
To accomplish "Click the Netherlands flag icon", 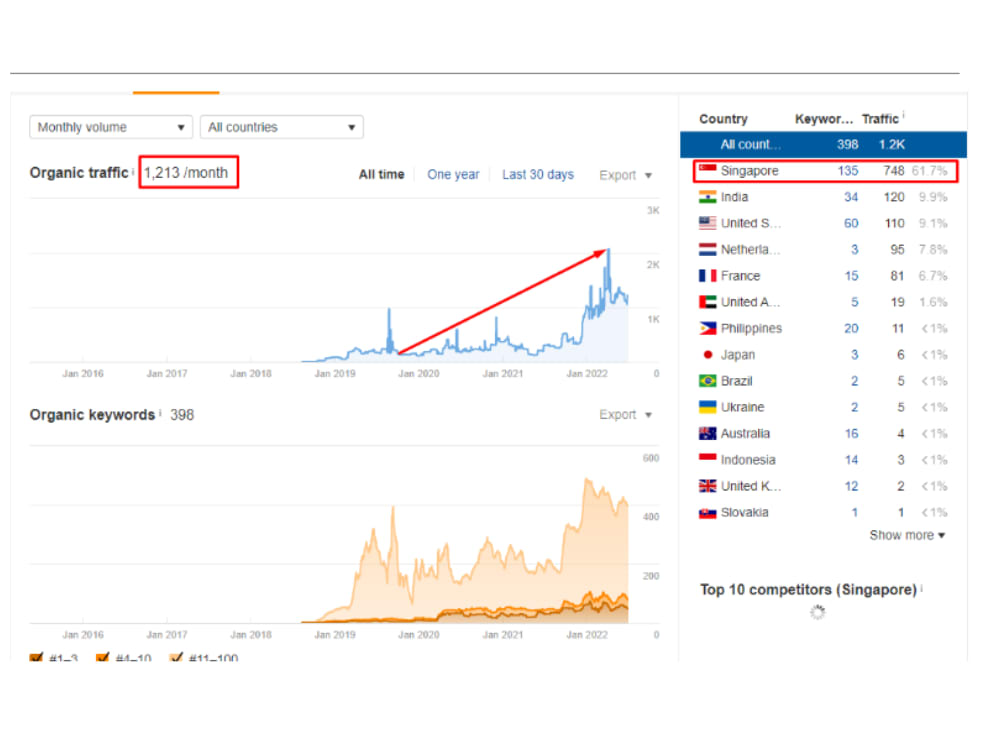I will [x=707, y=249].
